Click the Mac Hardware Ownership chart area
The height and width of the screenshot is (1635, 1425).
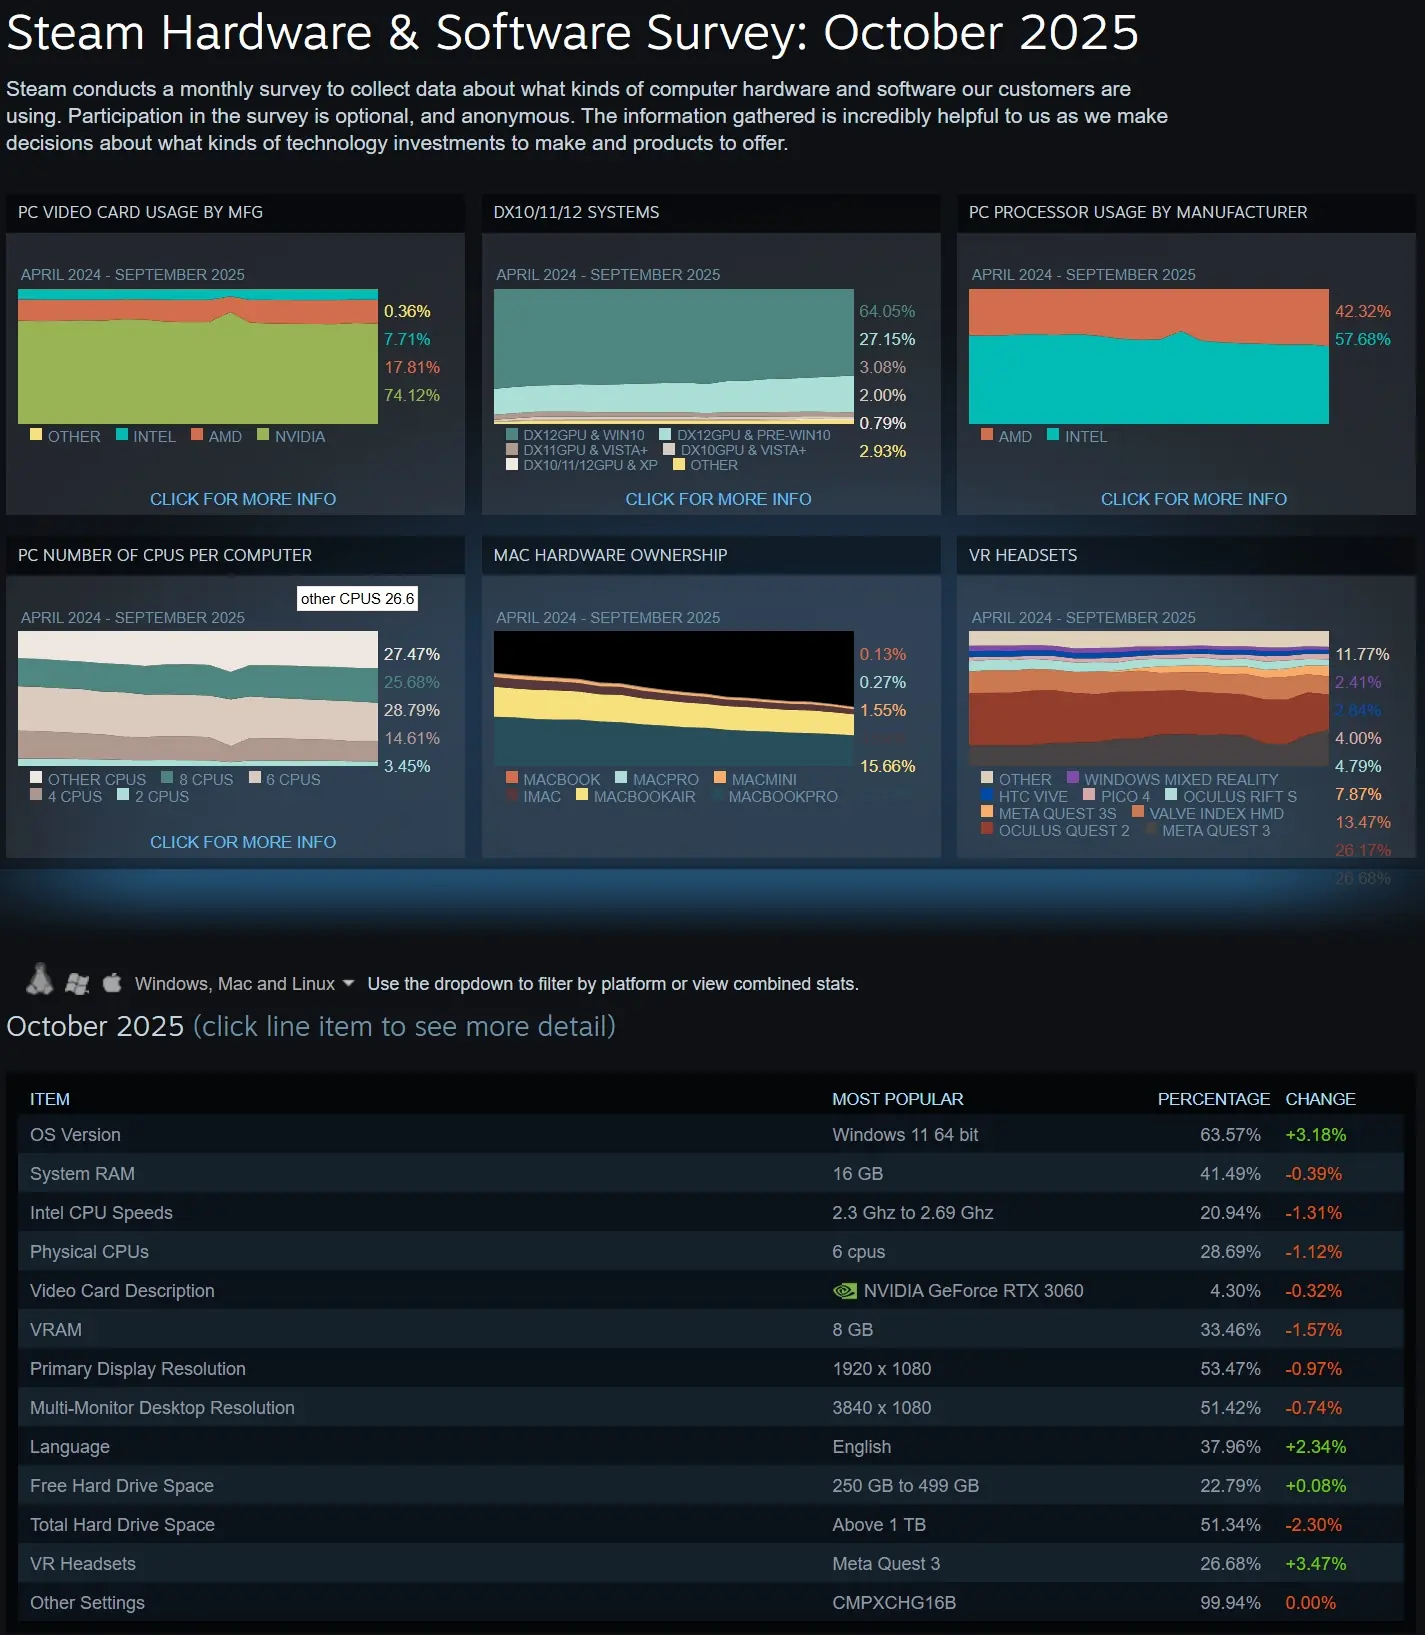(673, 683)
